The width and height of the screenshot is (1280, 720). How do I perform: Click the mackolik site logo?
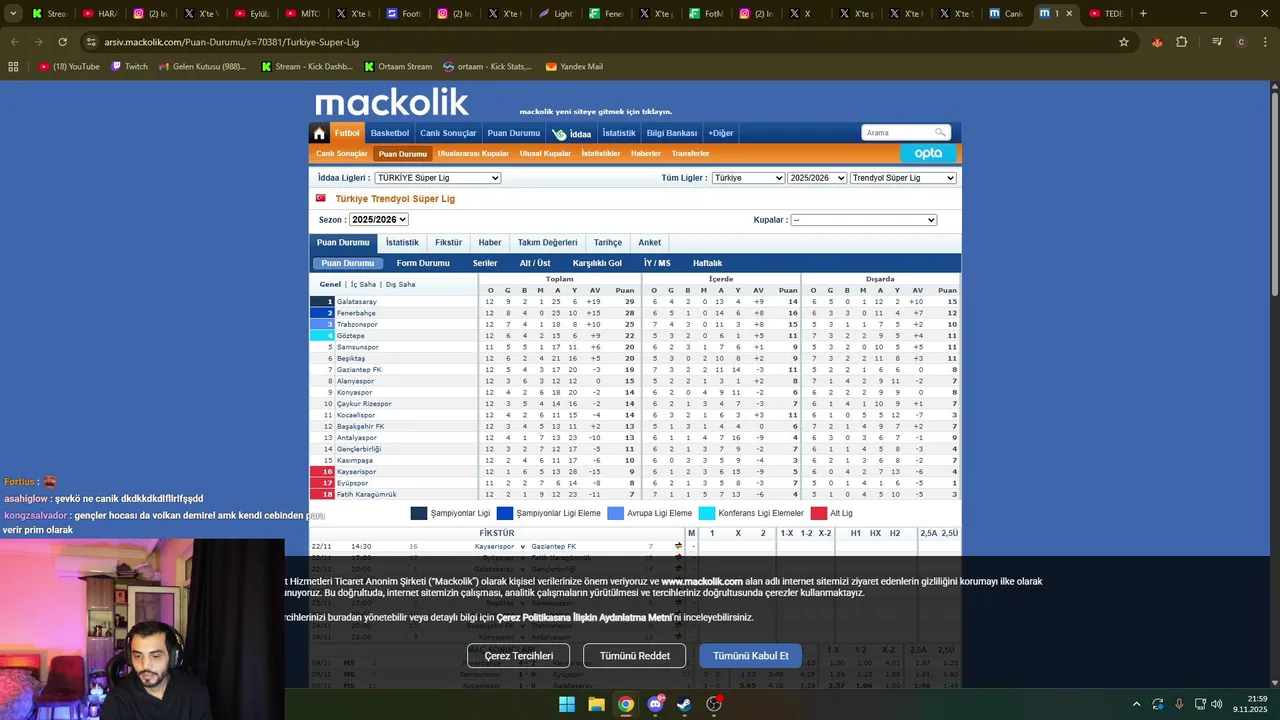[x=392, y=101]
